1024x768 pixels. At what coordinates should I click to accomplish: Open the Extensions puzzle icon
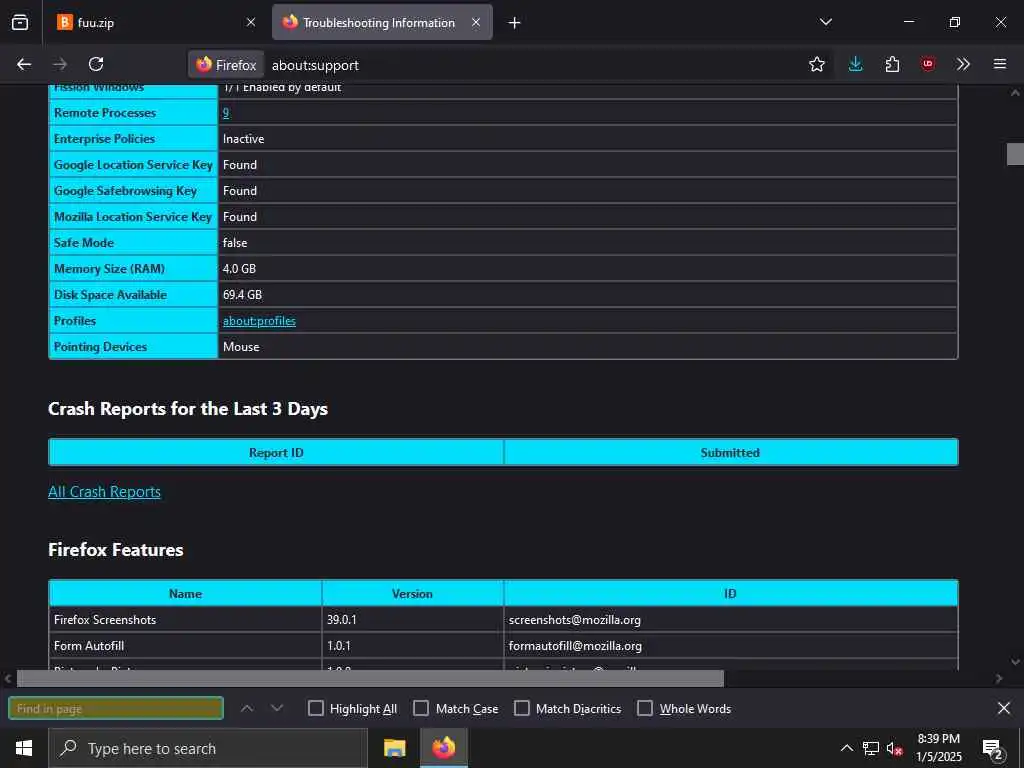coord(892,64)
